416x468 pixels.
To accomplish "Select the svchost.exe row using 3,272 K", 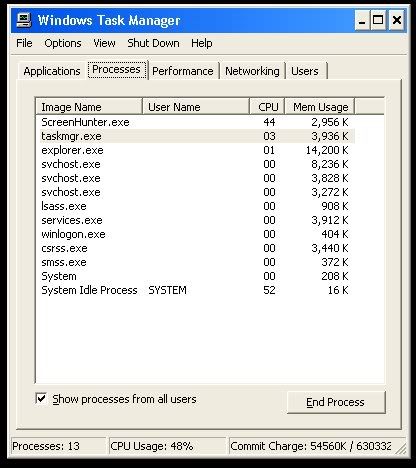I will (x=197, y=192).
